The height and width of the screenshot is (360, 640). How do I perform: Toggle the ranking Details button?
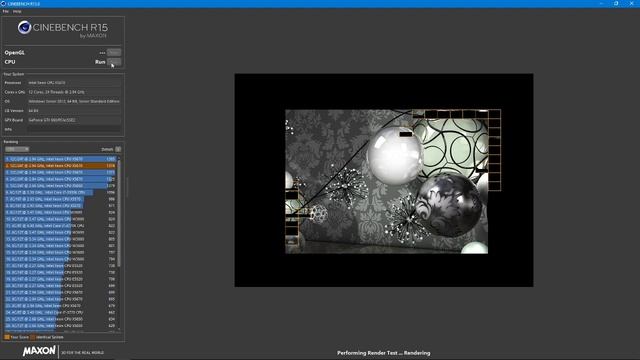click(118, 149)
